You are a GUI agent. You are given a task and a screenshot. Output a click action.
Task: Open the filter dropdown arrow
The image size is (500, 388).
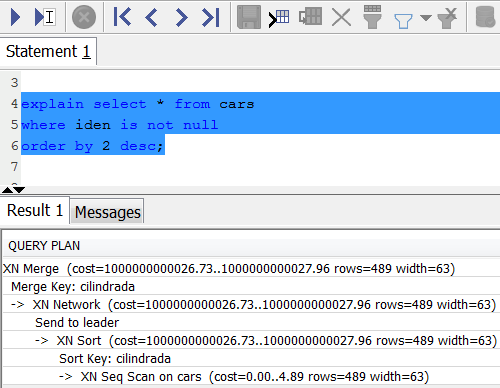(426, 18)
